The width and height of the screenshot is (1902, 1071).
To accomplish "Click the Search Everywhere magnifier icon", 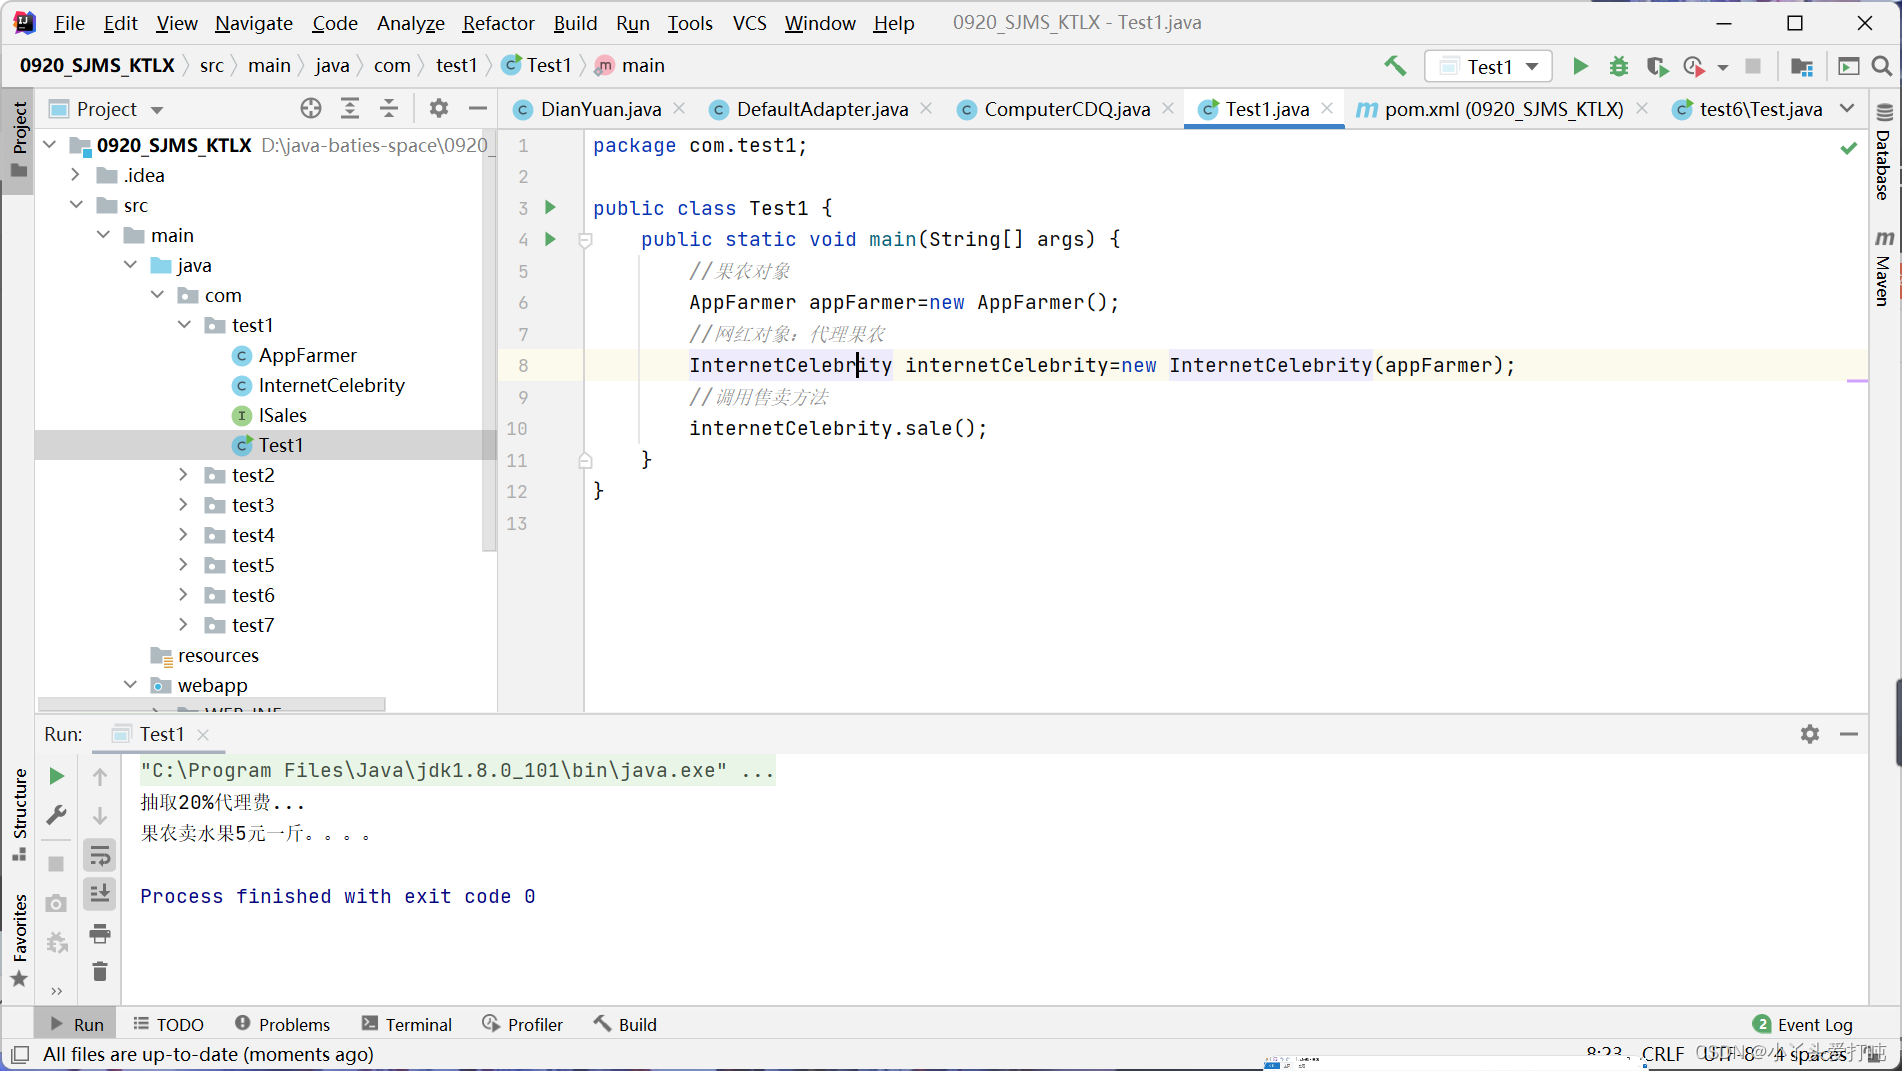I will pos(1881,66).
